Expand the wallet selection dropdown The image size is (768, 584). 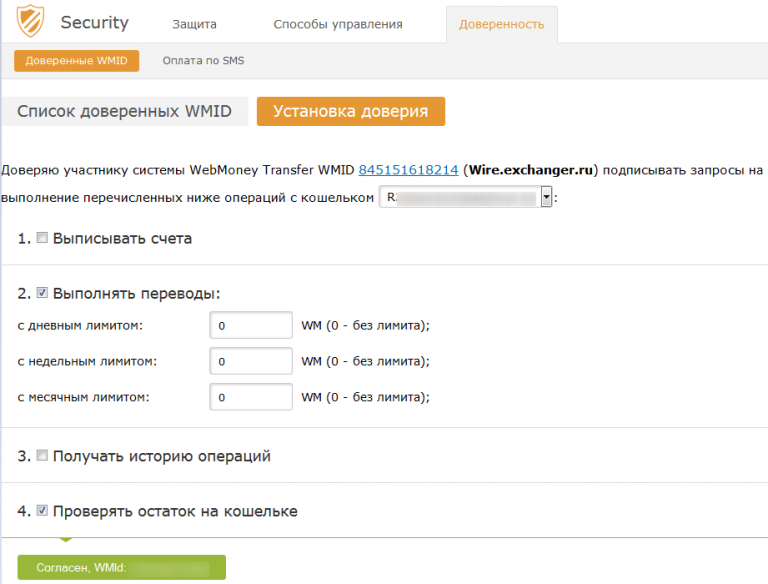pyautogui.click(x=546, y=198)
